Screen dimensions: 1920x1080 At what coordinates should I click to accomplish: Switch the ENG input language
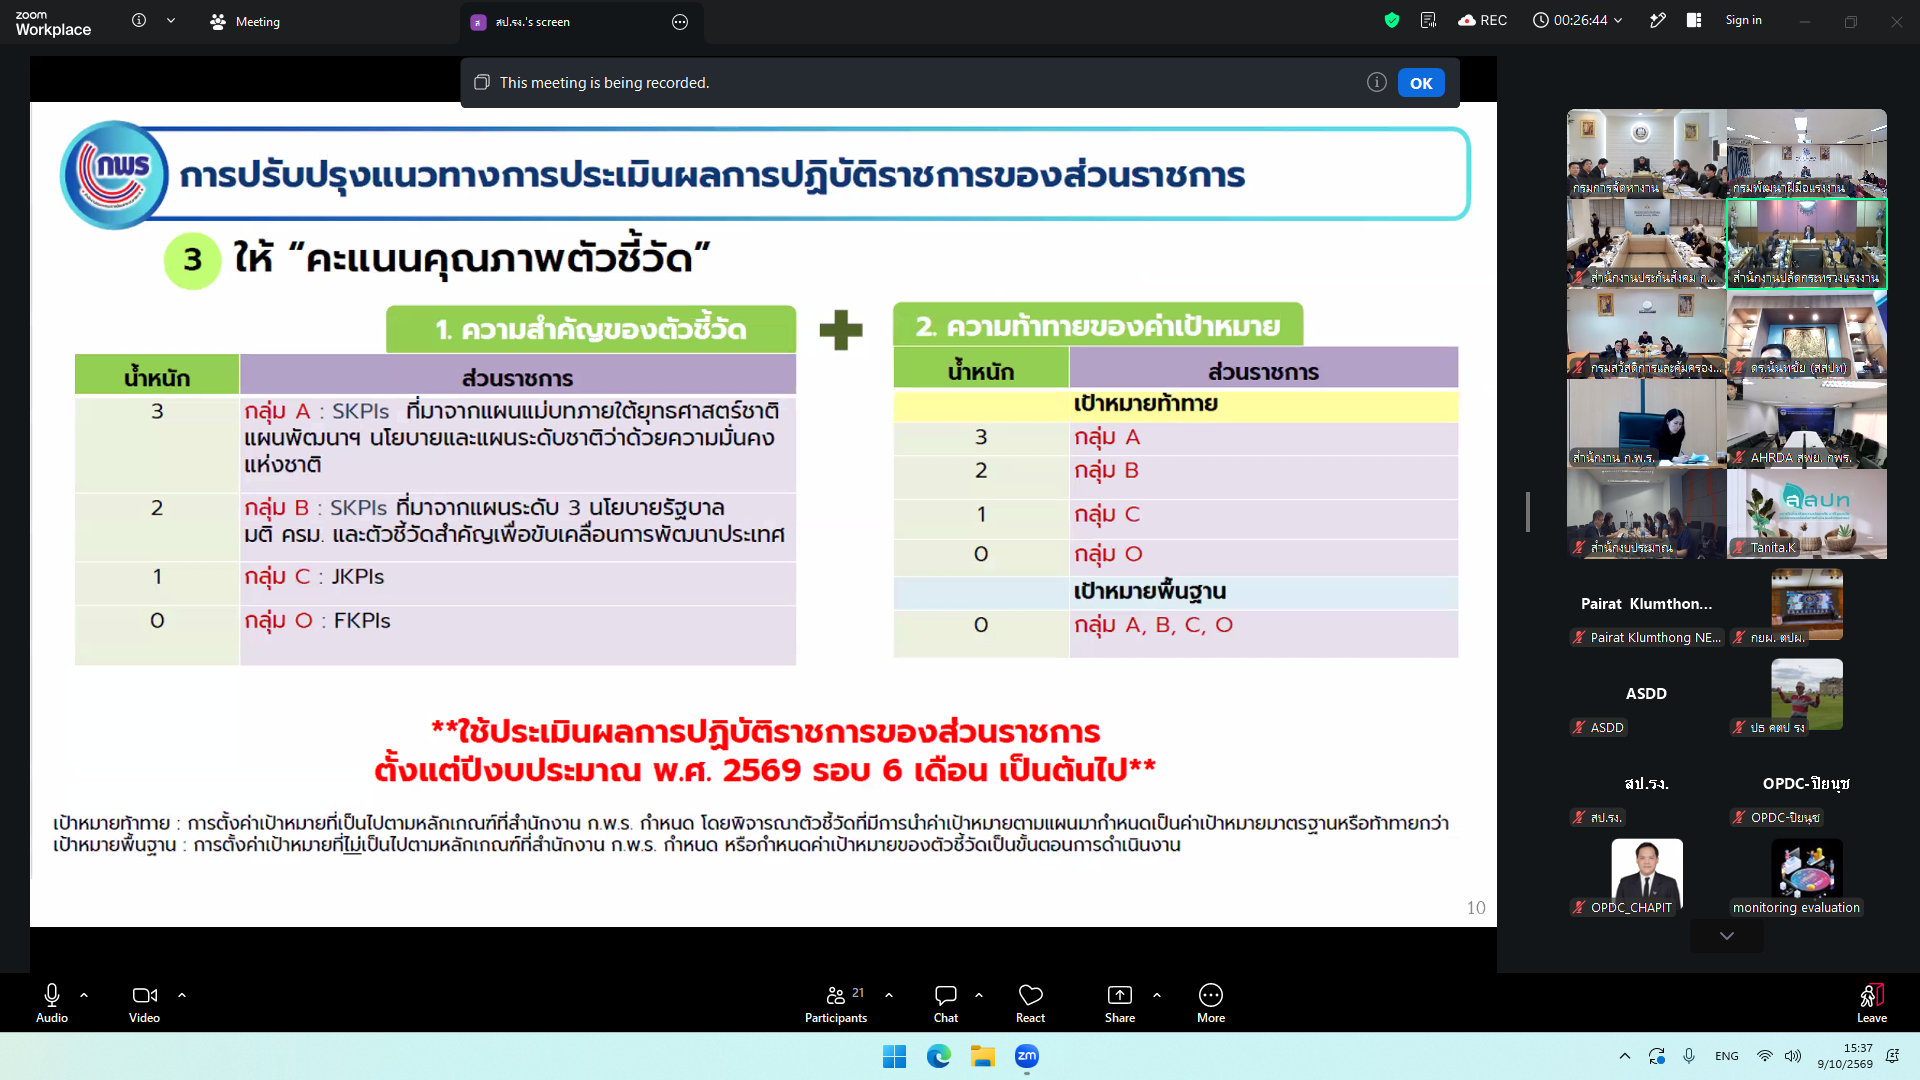tap(1726, 1056)
